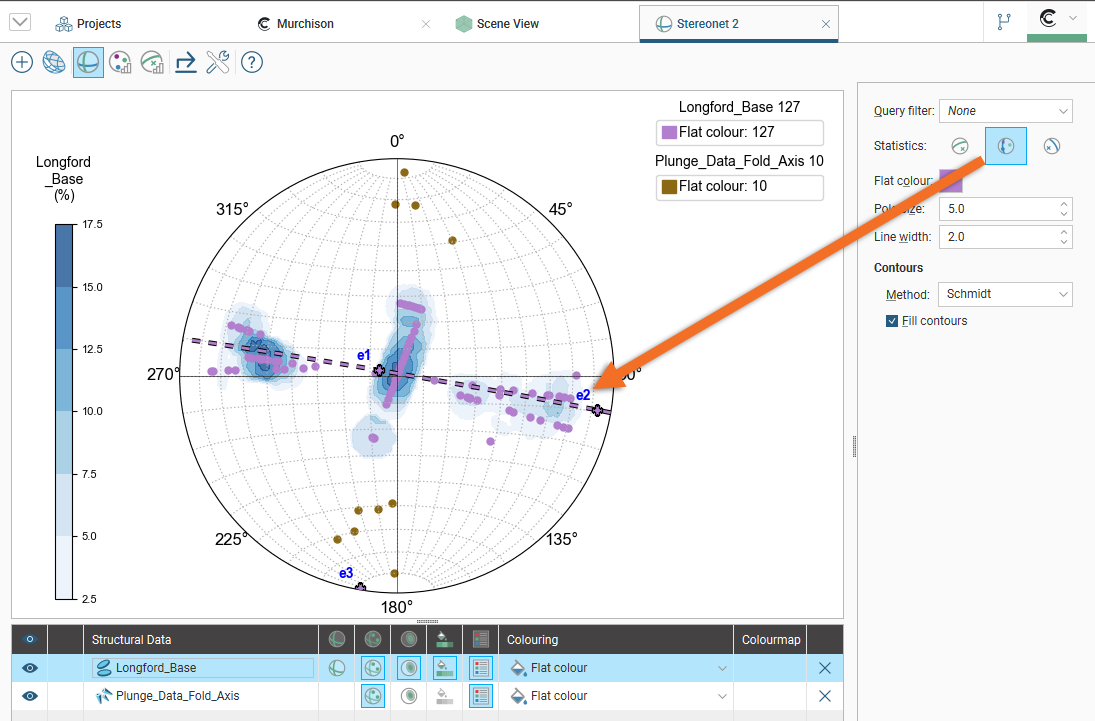Remove Plunge_Data_Fold_Axis from the stereonet
Screen dimensions: 1095x721
coord(825,696)
